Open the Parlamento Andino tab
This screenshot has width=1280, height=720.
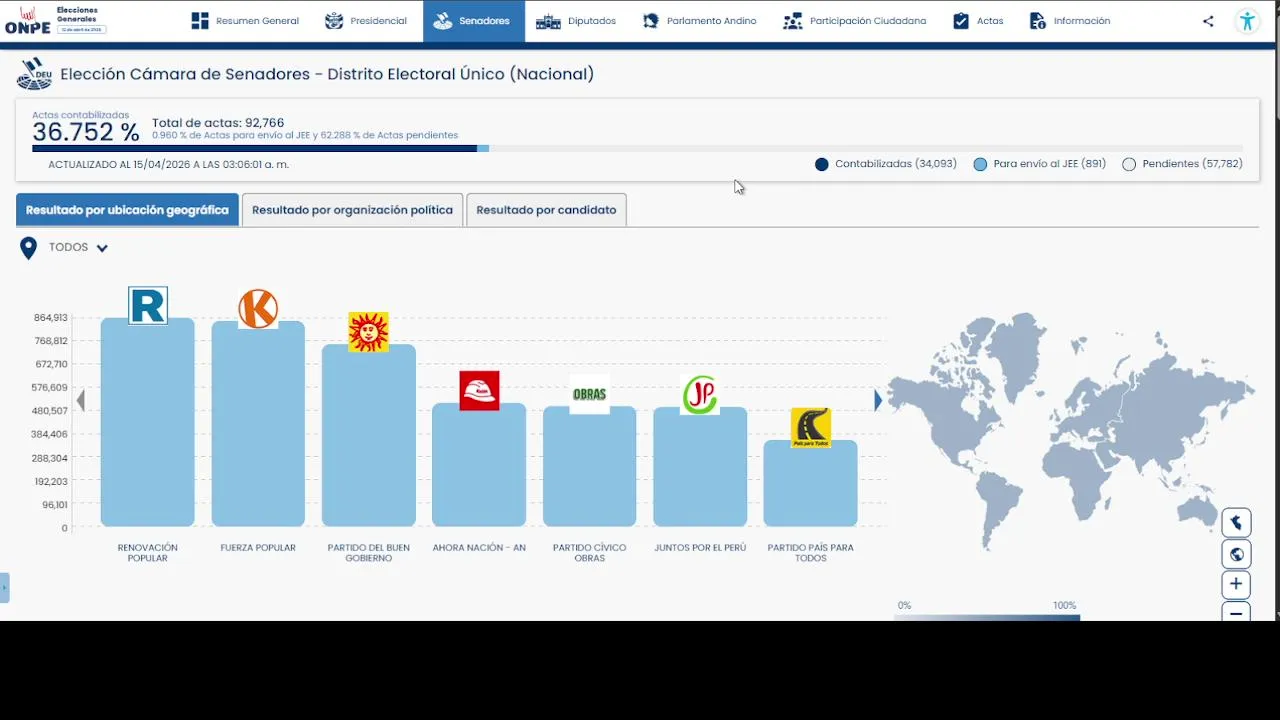click(699, 21)
